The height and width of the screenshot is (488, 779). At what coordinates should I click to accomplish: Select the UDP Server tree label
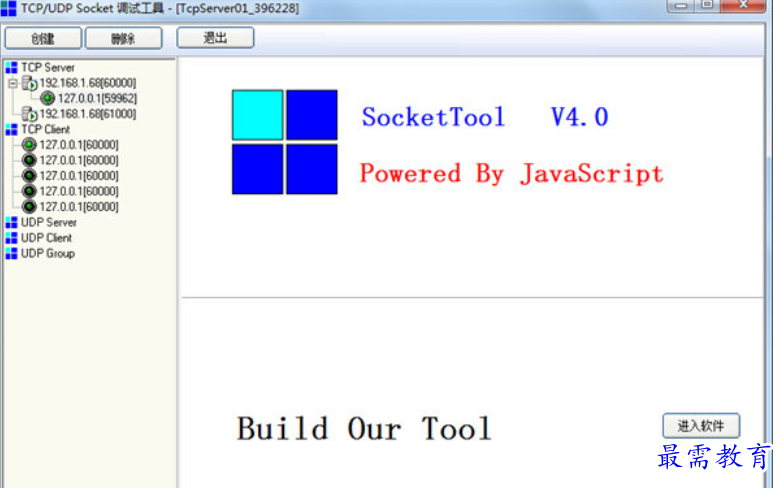[x=49, y=222]
